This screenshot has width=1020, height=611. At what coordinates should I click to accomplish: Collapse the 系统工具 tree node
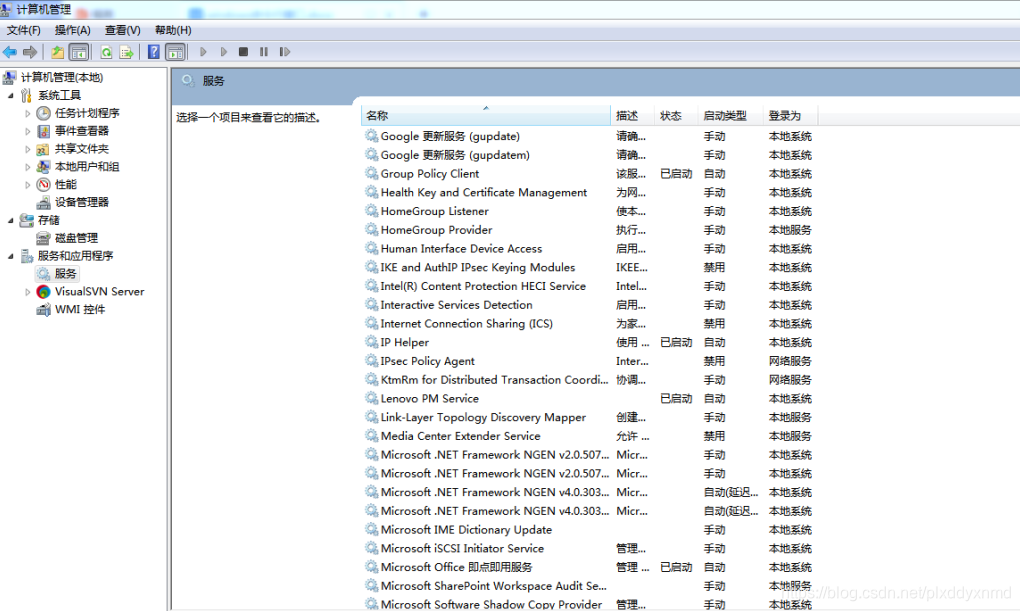10,96
